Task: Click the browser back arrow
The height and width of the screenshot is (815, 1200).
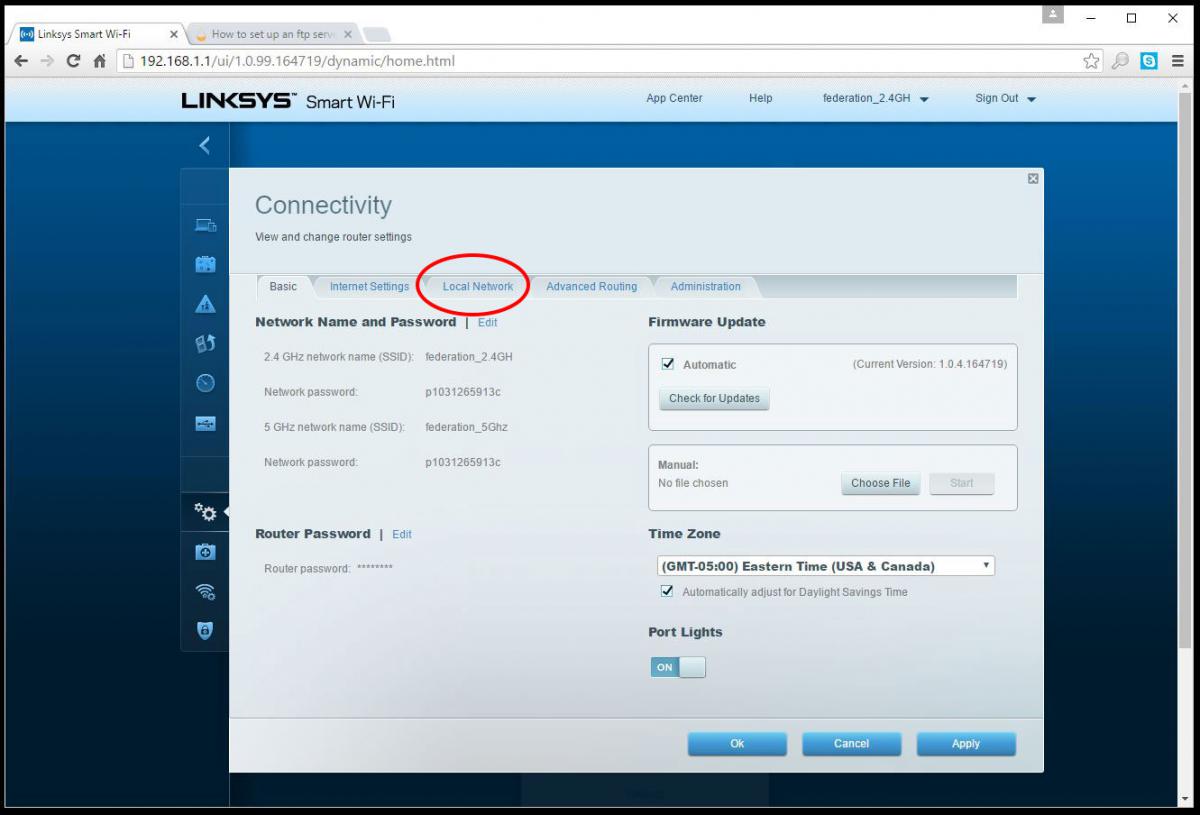Action: click(21, 61)
